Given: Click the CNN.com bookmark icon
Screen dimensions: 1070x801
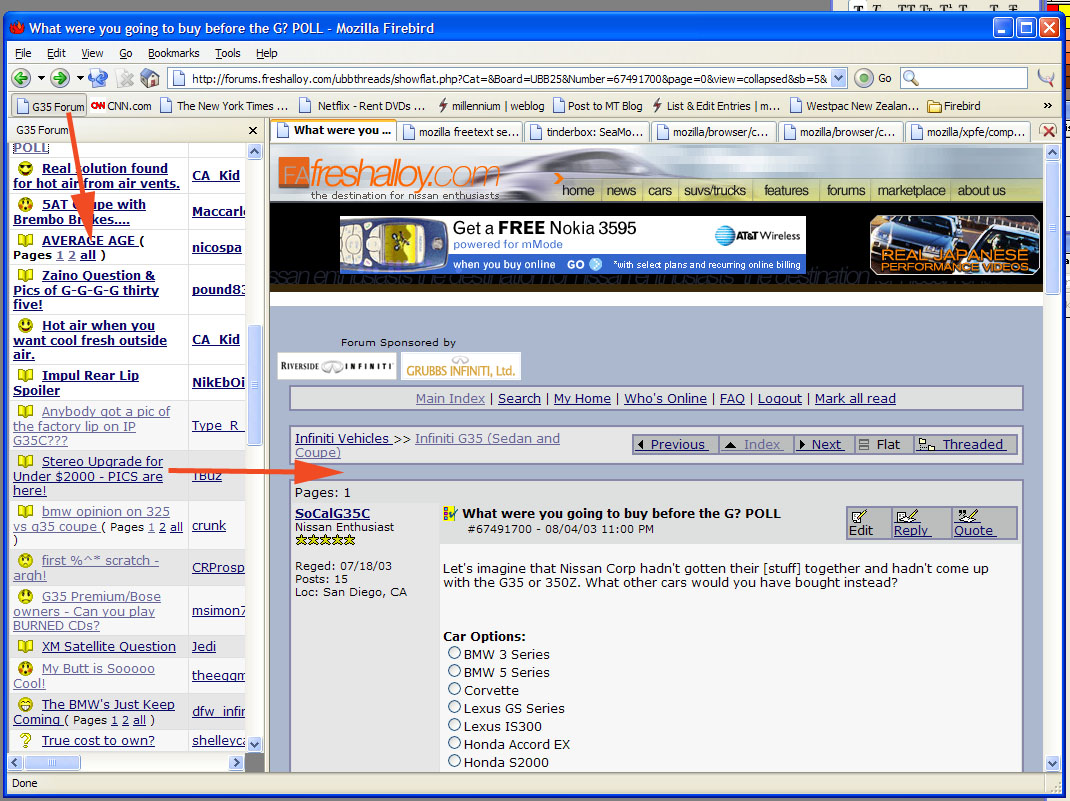Looking at the screenshot, I should [x=98, y=106].
